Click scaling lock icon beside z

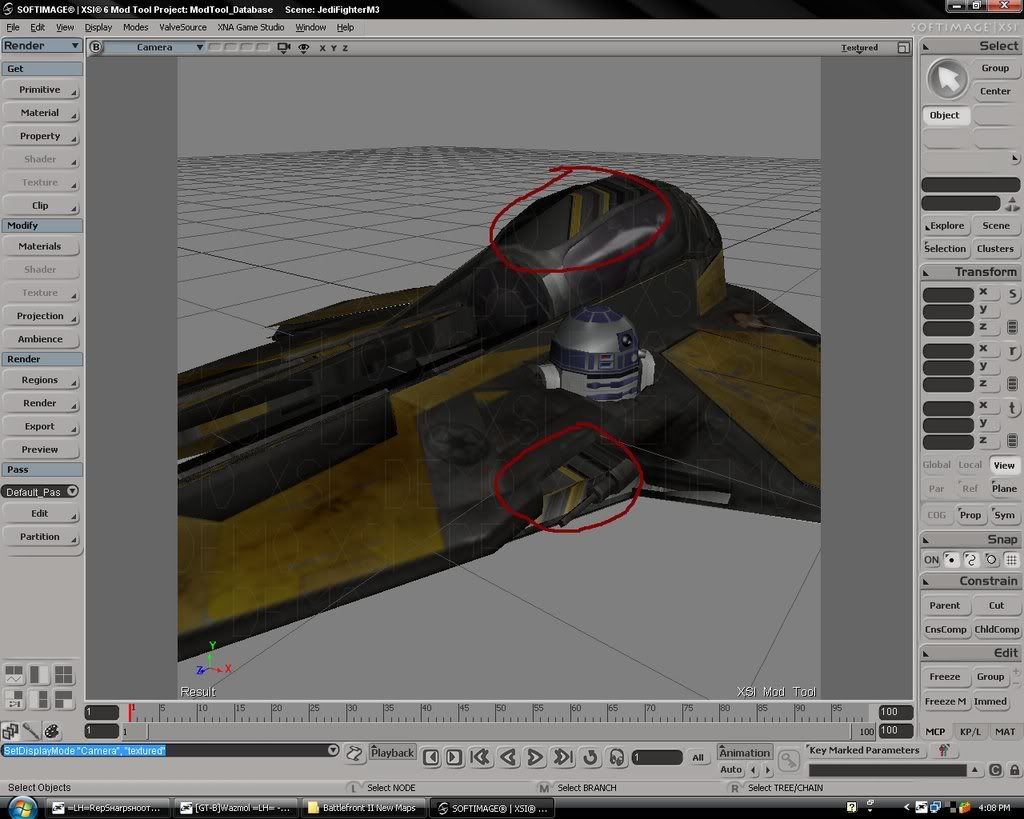click(1012, 327)
